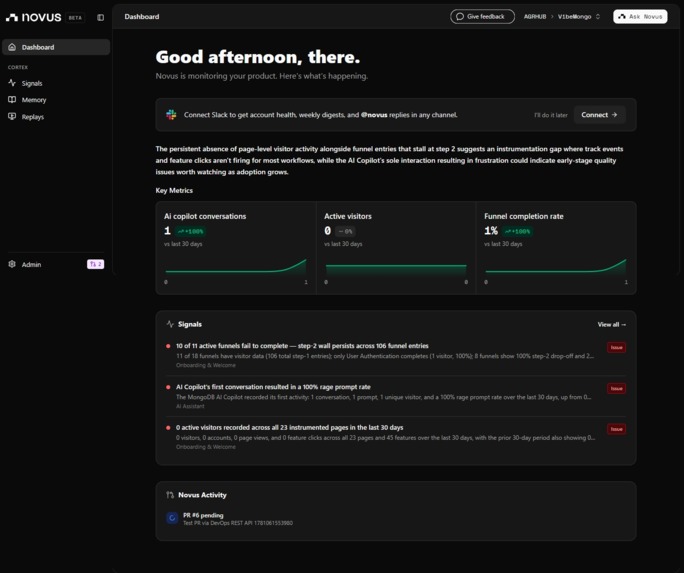Dismiss the Slack banner with I'll do it later
Viewport: 684px width, 573px height.
click(x=551, y=115)
